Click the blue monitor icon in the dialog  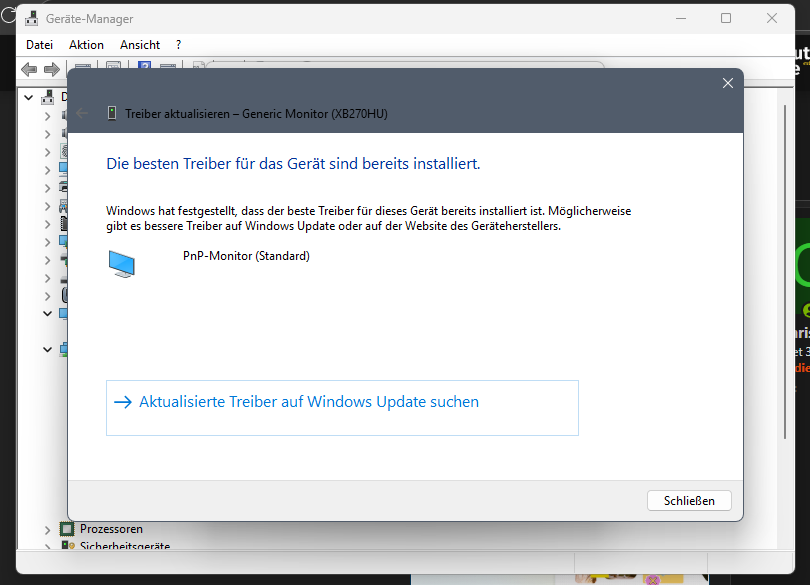click(122, 264)
